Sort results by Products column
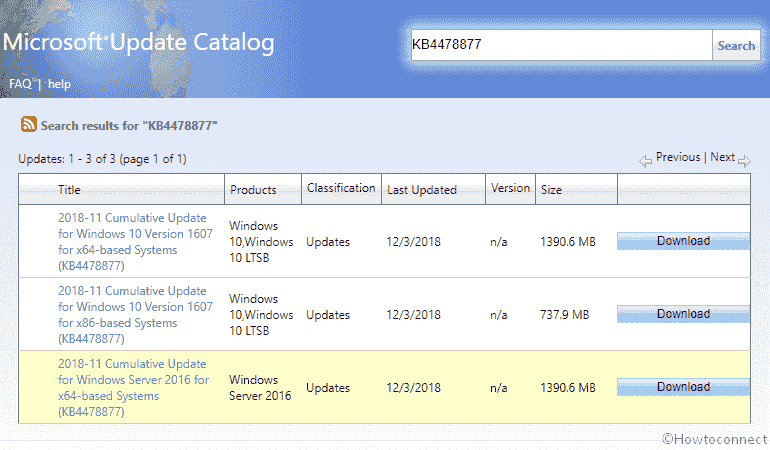The image size is (770, 450). (x=253, y=190)
